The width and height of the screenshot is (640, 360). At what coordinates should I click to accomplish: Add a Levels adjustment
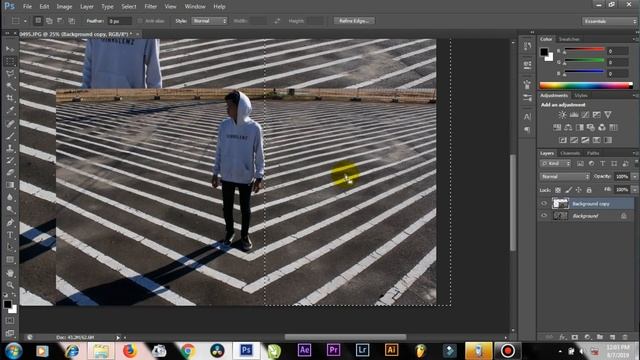point(574,115)
